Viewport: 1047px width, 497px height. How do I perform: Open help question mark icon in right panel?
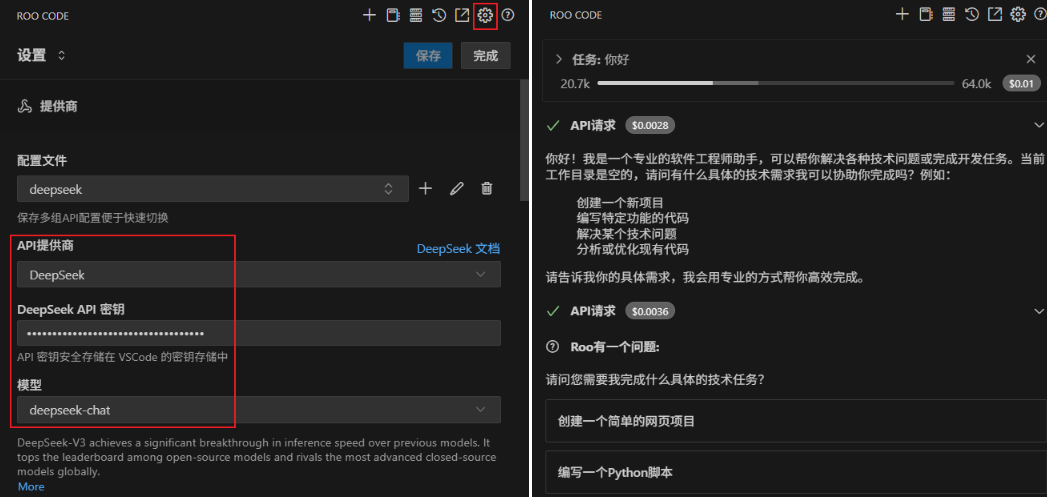1038,15
